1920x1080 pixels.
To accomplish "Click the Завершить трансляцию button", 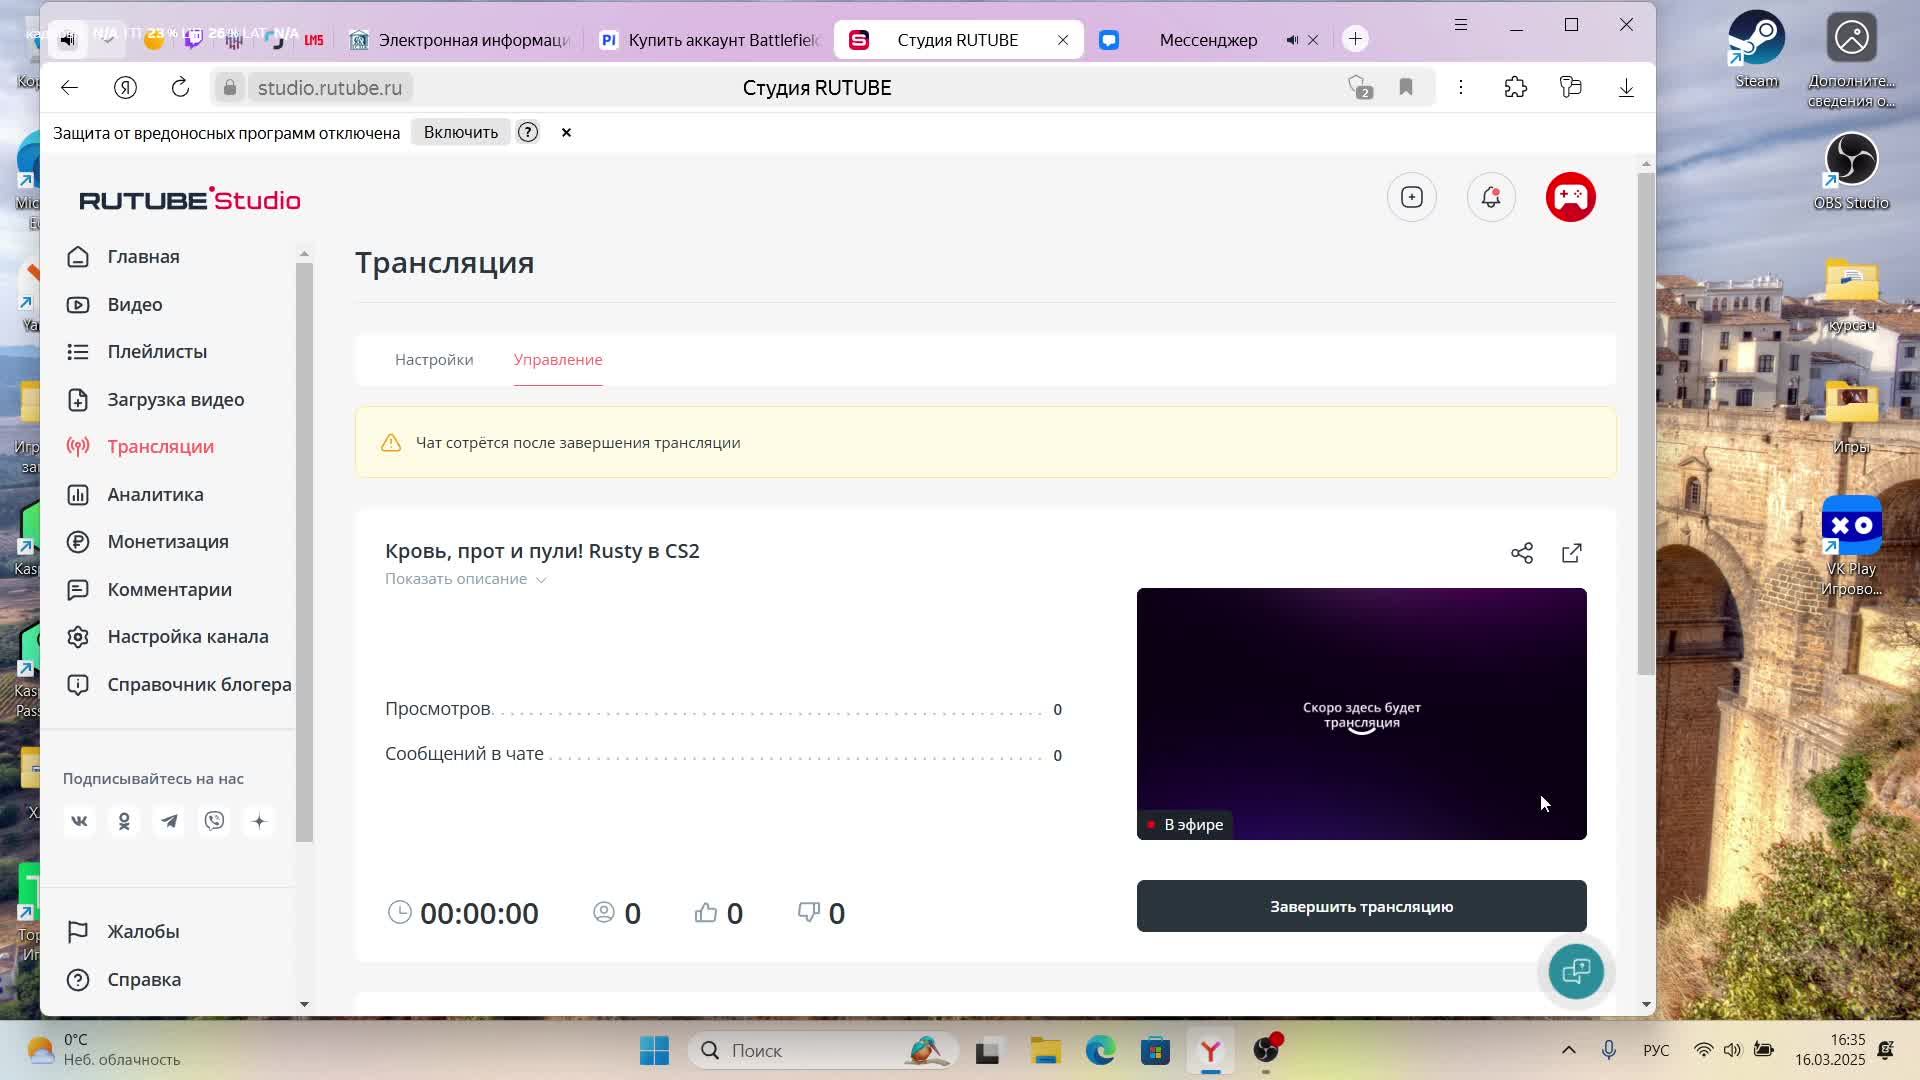I will click(x=1361, y=906).
